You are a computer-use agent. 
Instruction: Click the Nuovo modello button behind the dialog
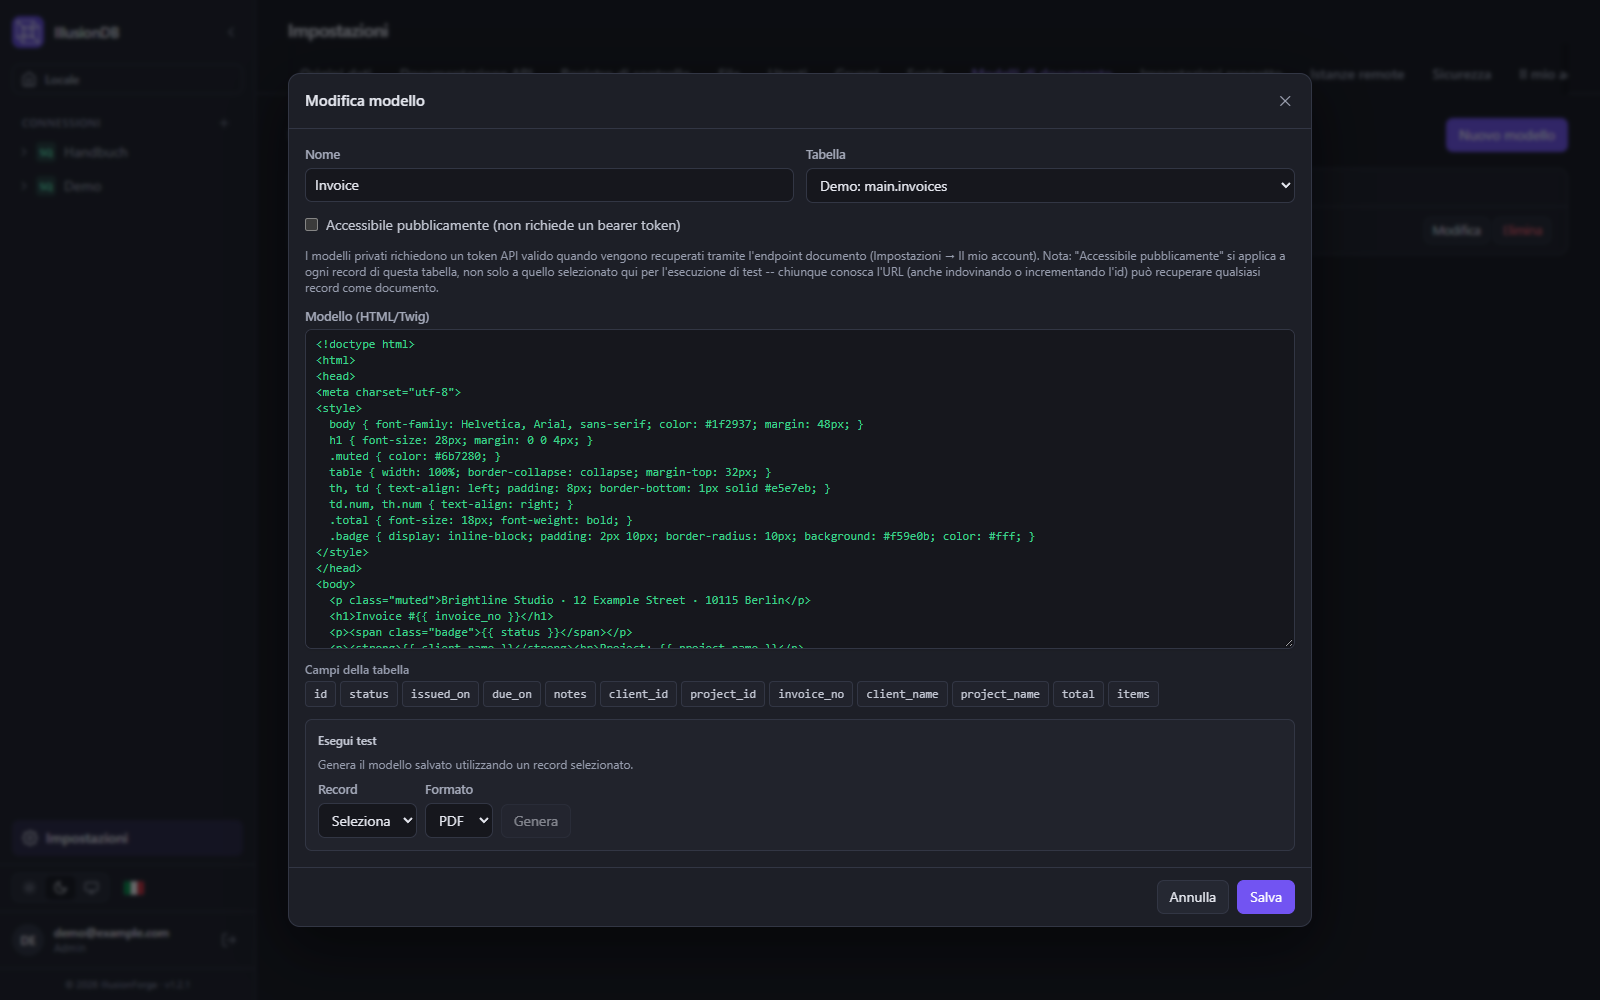pyautogui.click(x=1507, y=135)
